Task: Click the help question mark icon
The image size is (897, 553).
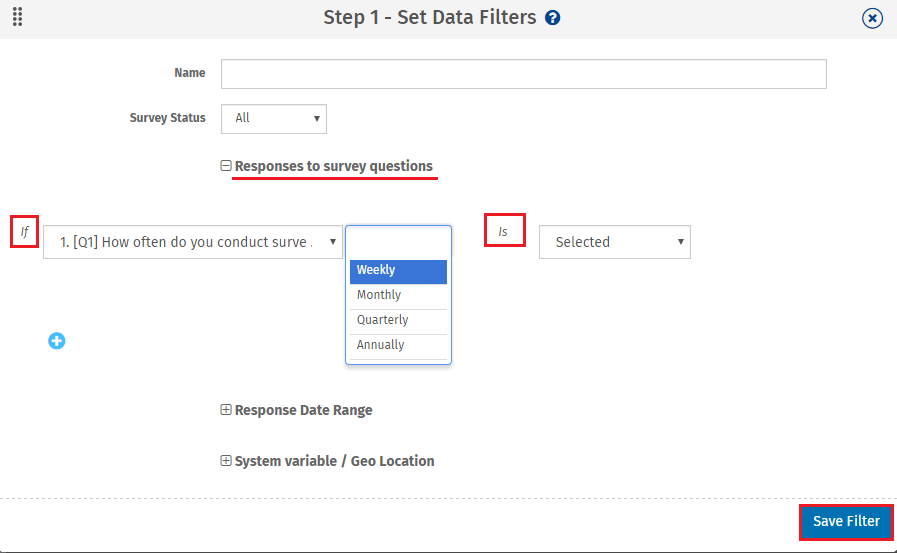Action: [x=553, y=18]
